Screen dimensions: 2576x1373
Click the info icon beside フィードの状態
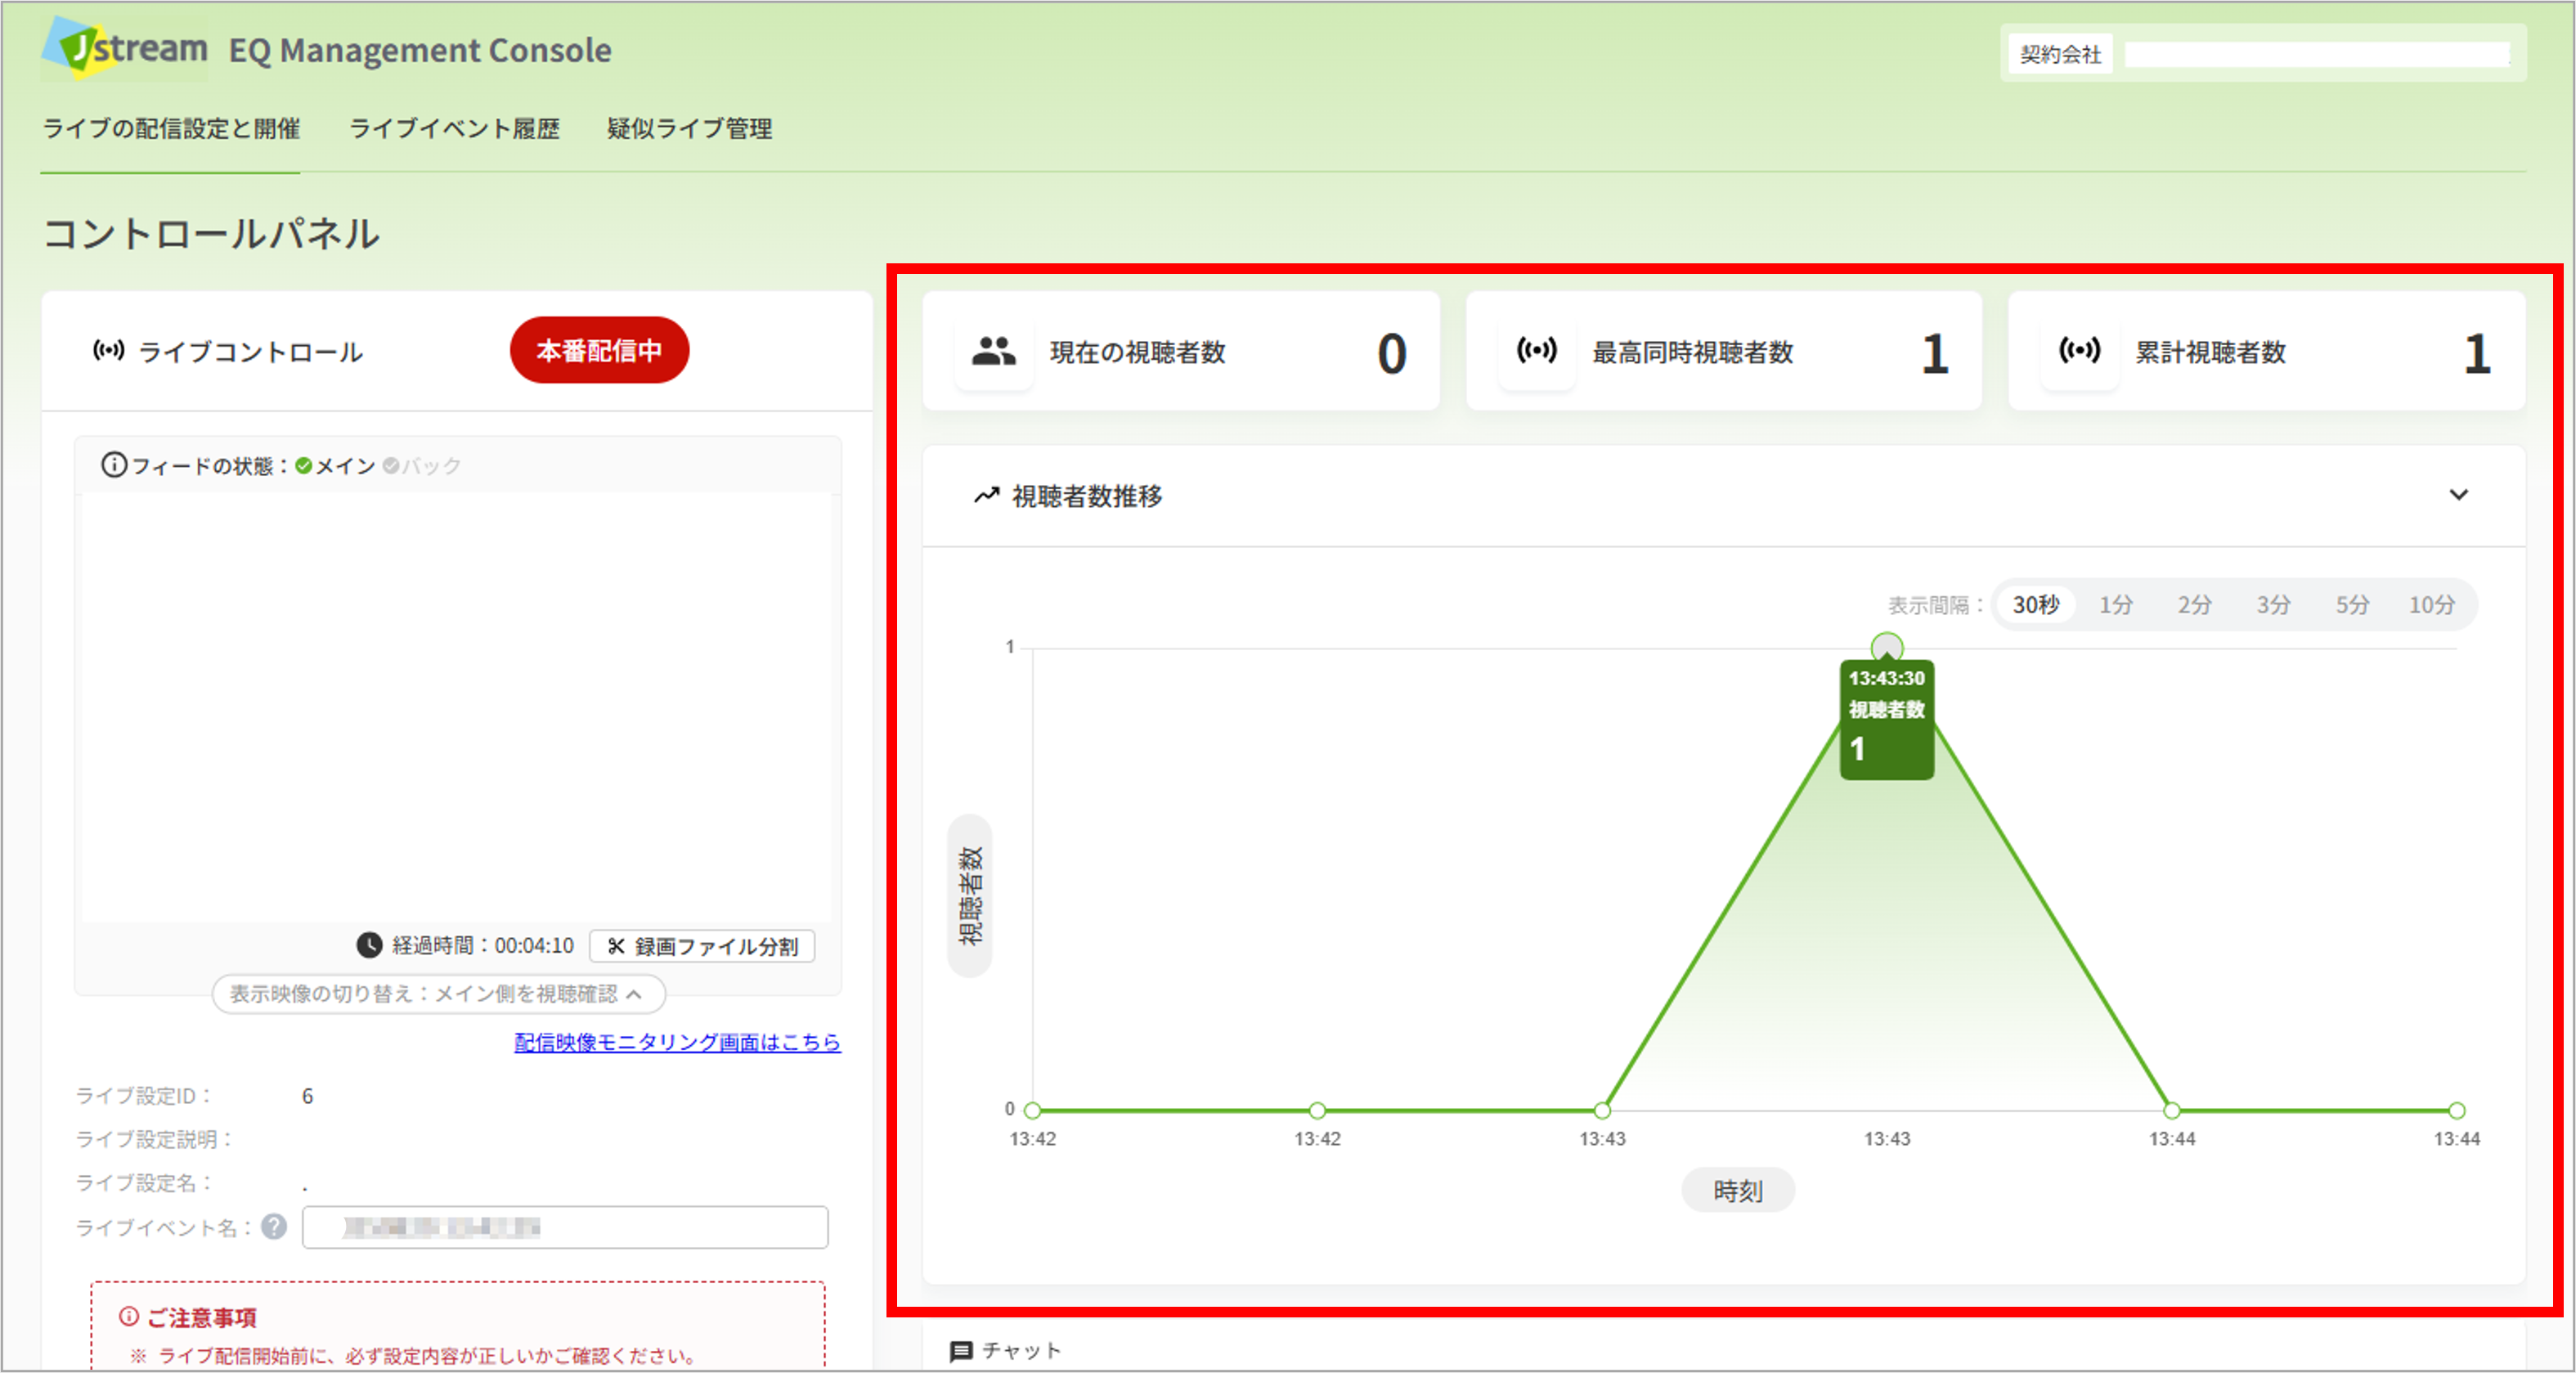coord(114,465)
